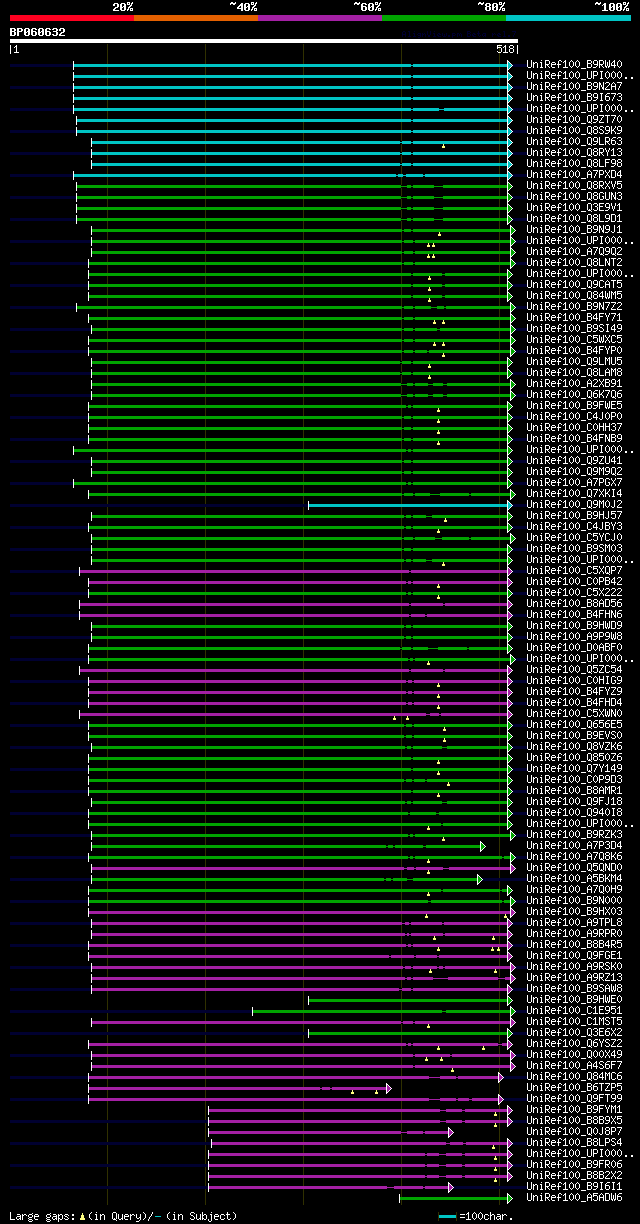Select the UniRef100_B4FHN6 label

point(574,615)
